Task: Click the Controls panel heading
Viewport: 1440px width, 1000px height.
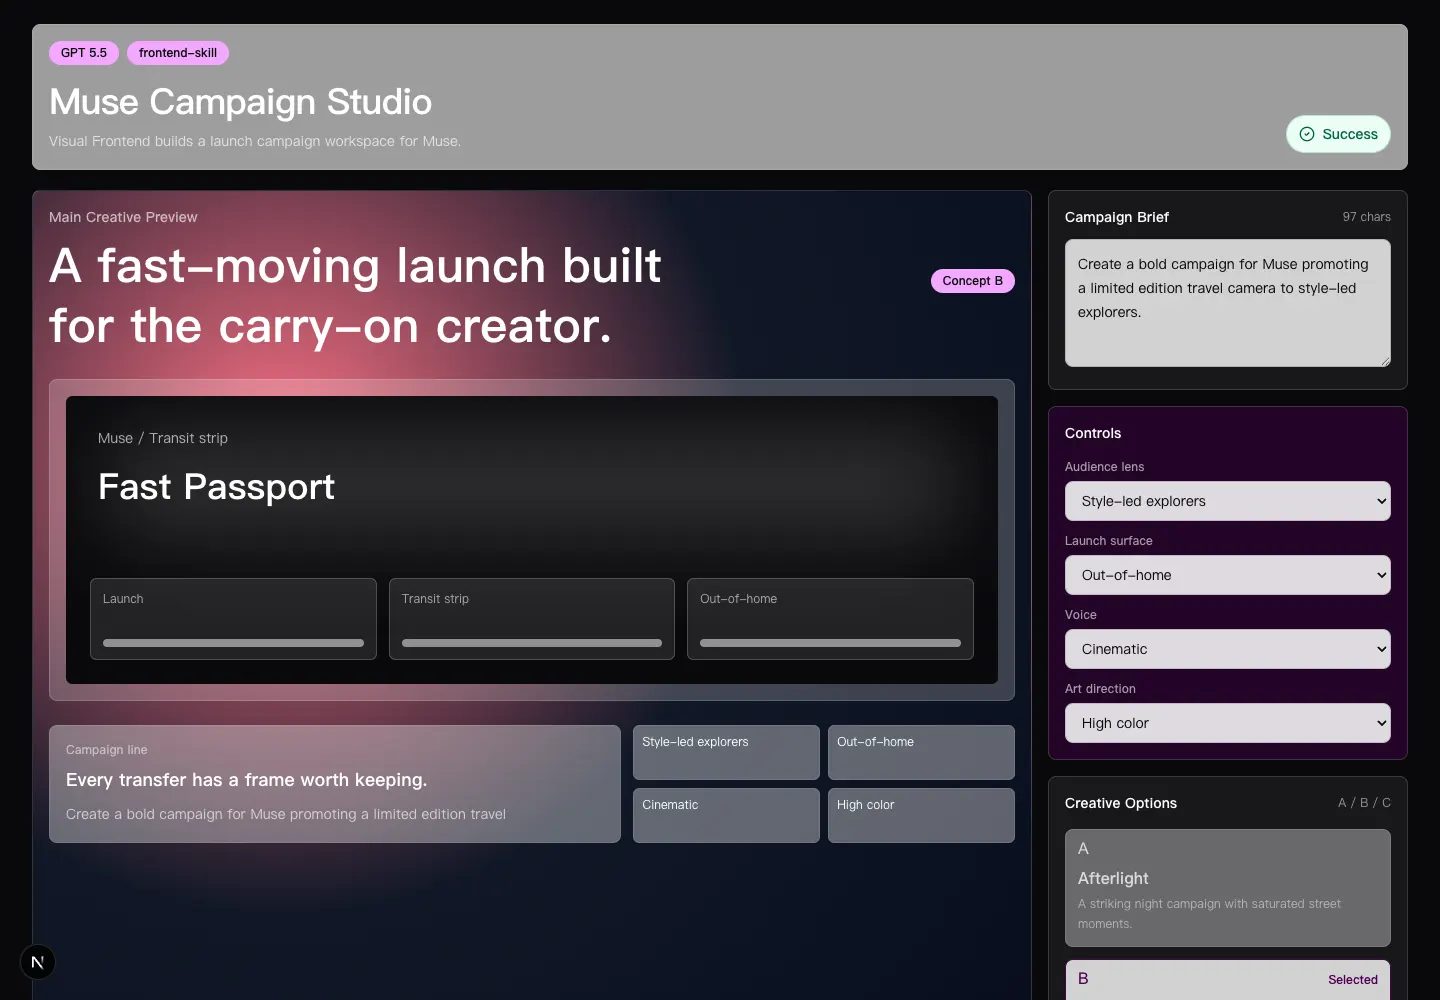Action: coord(1093,433)
